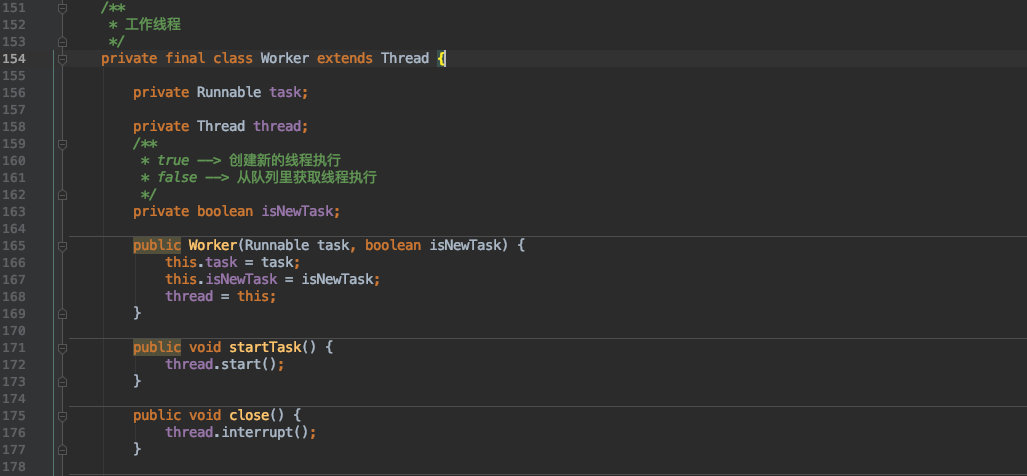Collapse the Worker constructor fold at line 165
This screenshot has width=1027, height=476.
(62, 246)
